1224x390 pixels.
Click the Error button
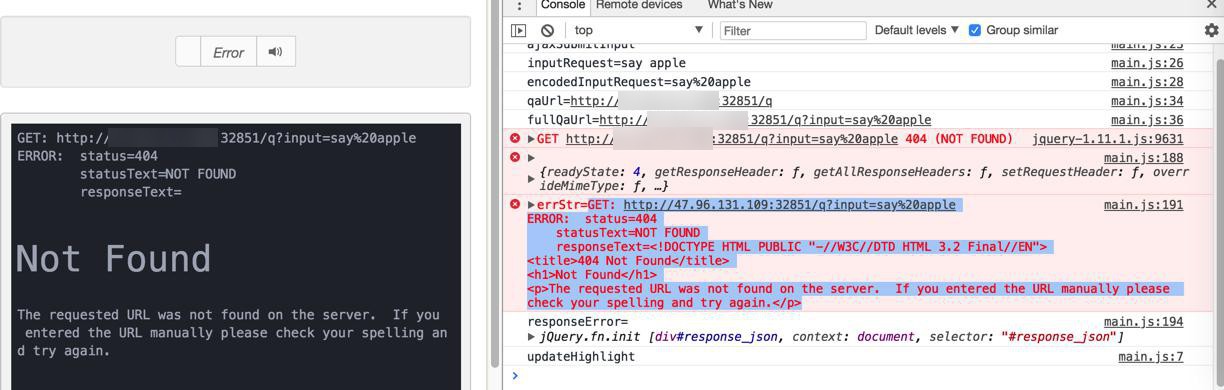(x=228, y=52)
